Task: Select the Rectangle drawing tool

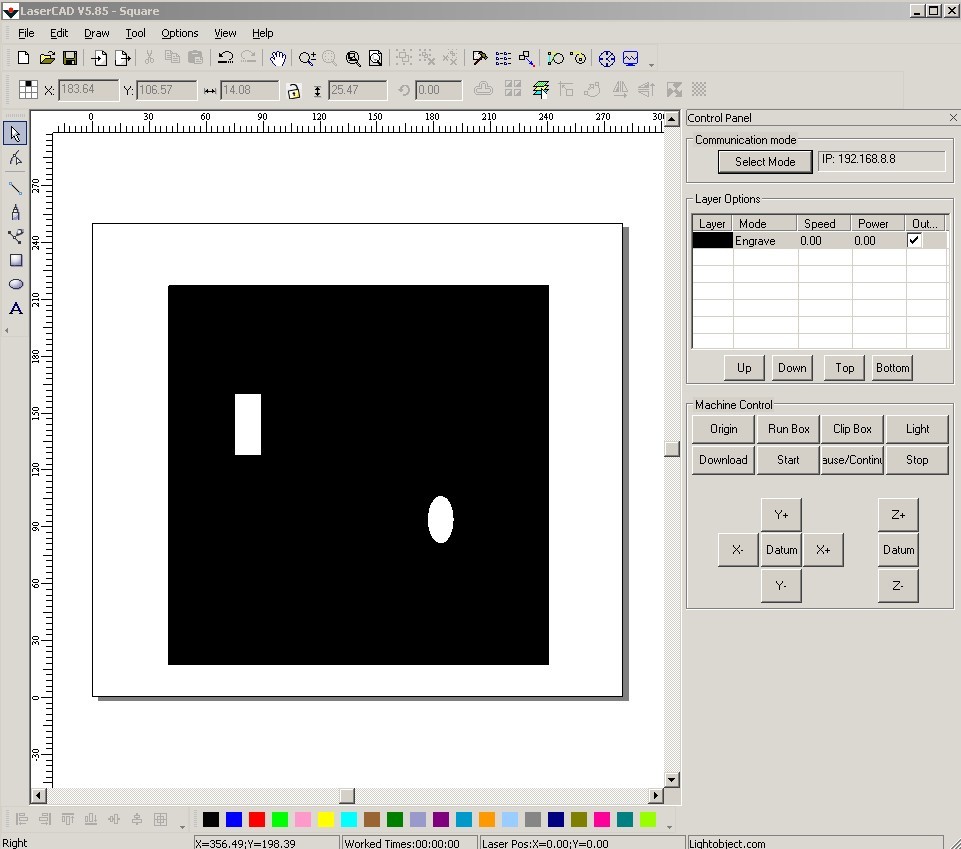Action: 15,260
